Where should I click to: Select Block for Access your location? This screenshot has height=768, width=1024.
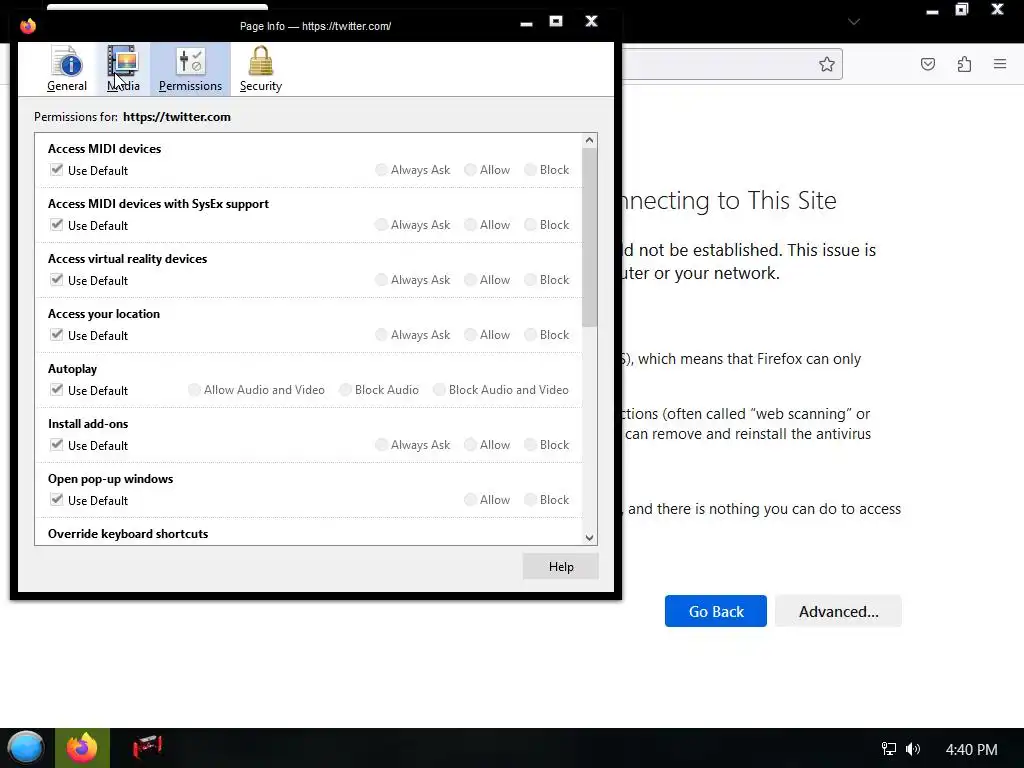[530, 334]
